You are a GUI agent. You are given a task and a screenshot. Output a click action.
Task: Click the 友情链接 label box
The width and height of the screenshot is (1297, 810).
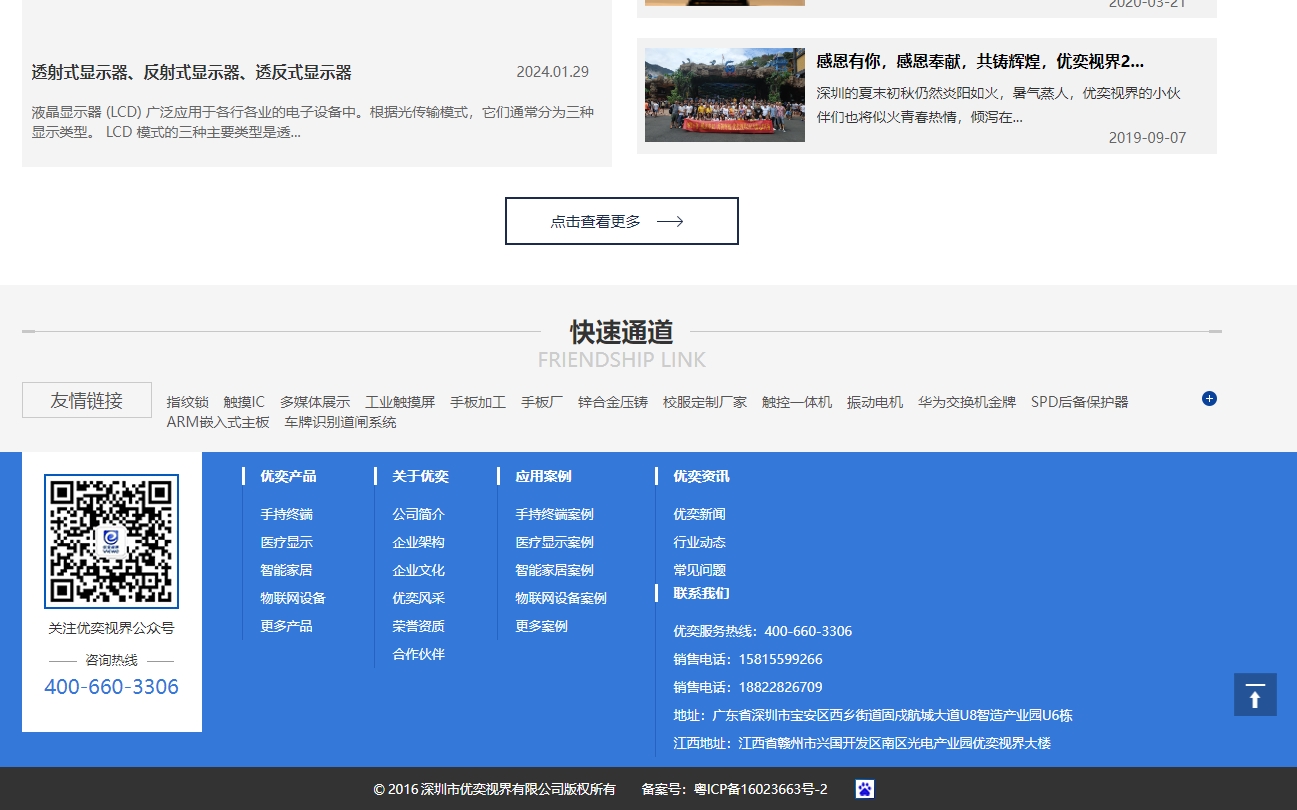87,399
